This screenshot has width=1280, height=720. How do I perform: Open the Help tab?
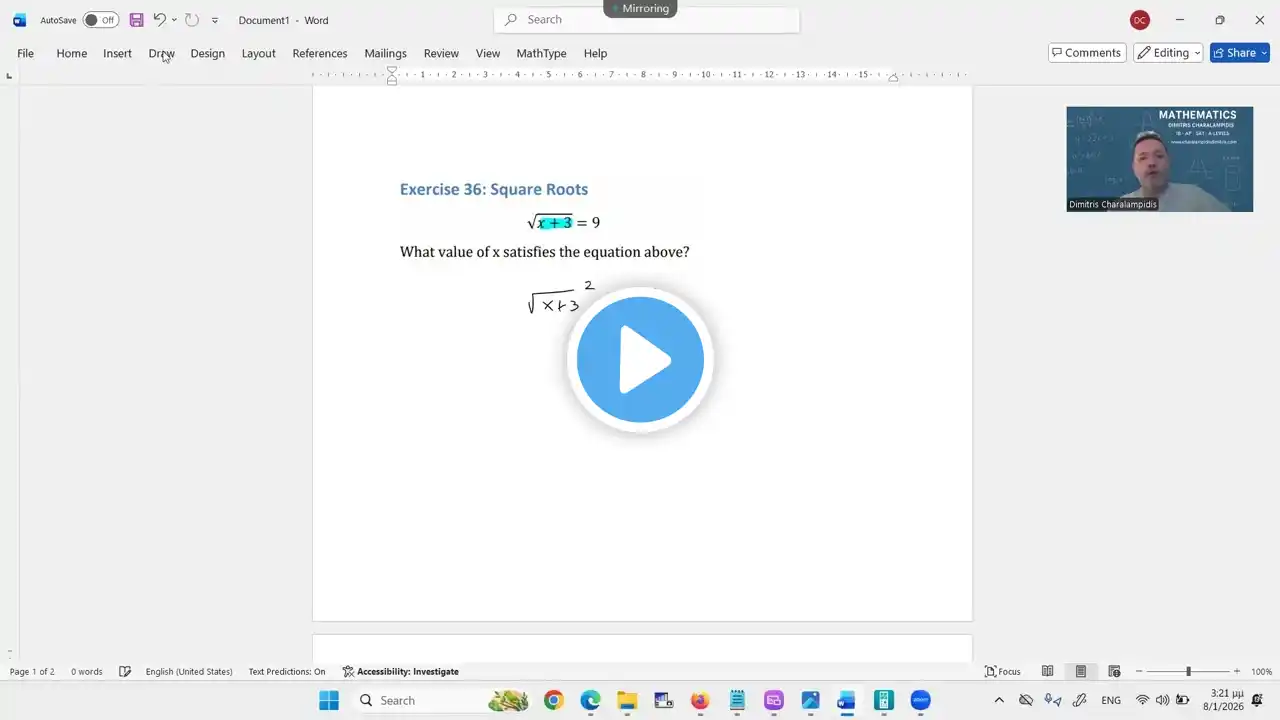[x=595, y=53]
